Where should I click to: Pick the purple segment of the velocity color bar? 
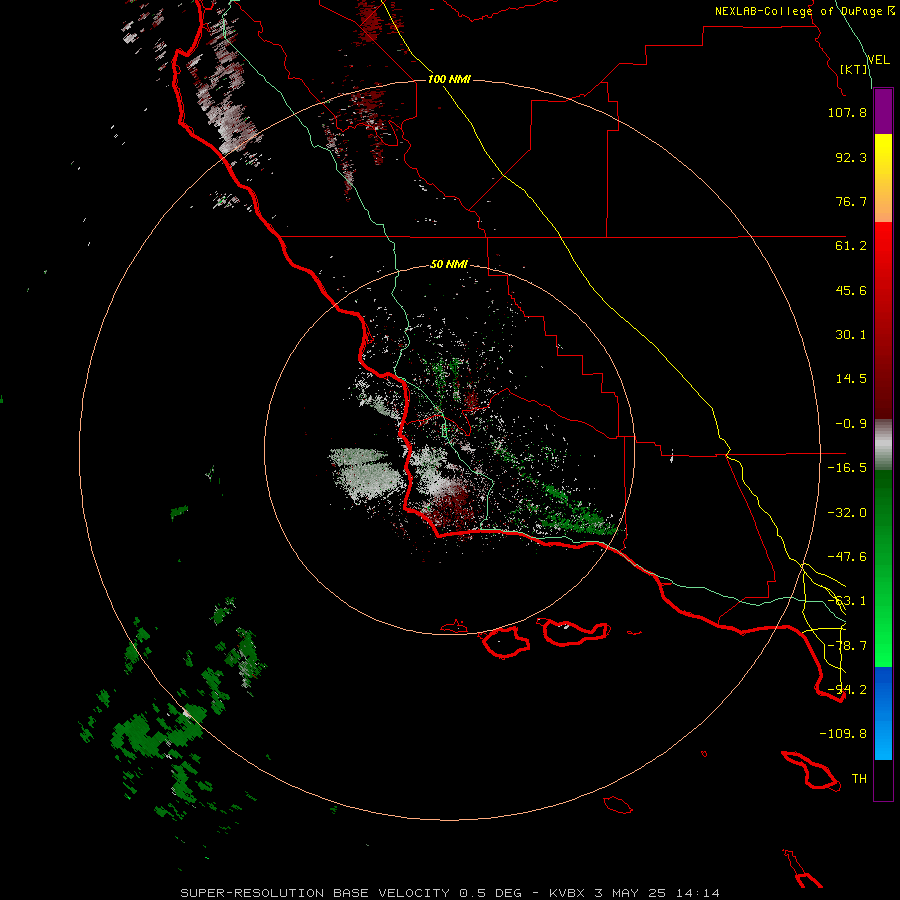883,111
